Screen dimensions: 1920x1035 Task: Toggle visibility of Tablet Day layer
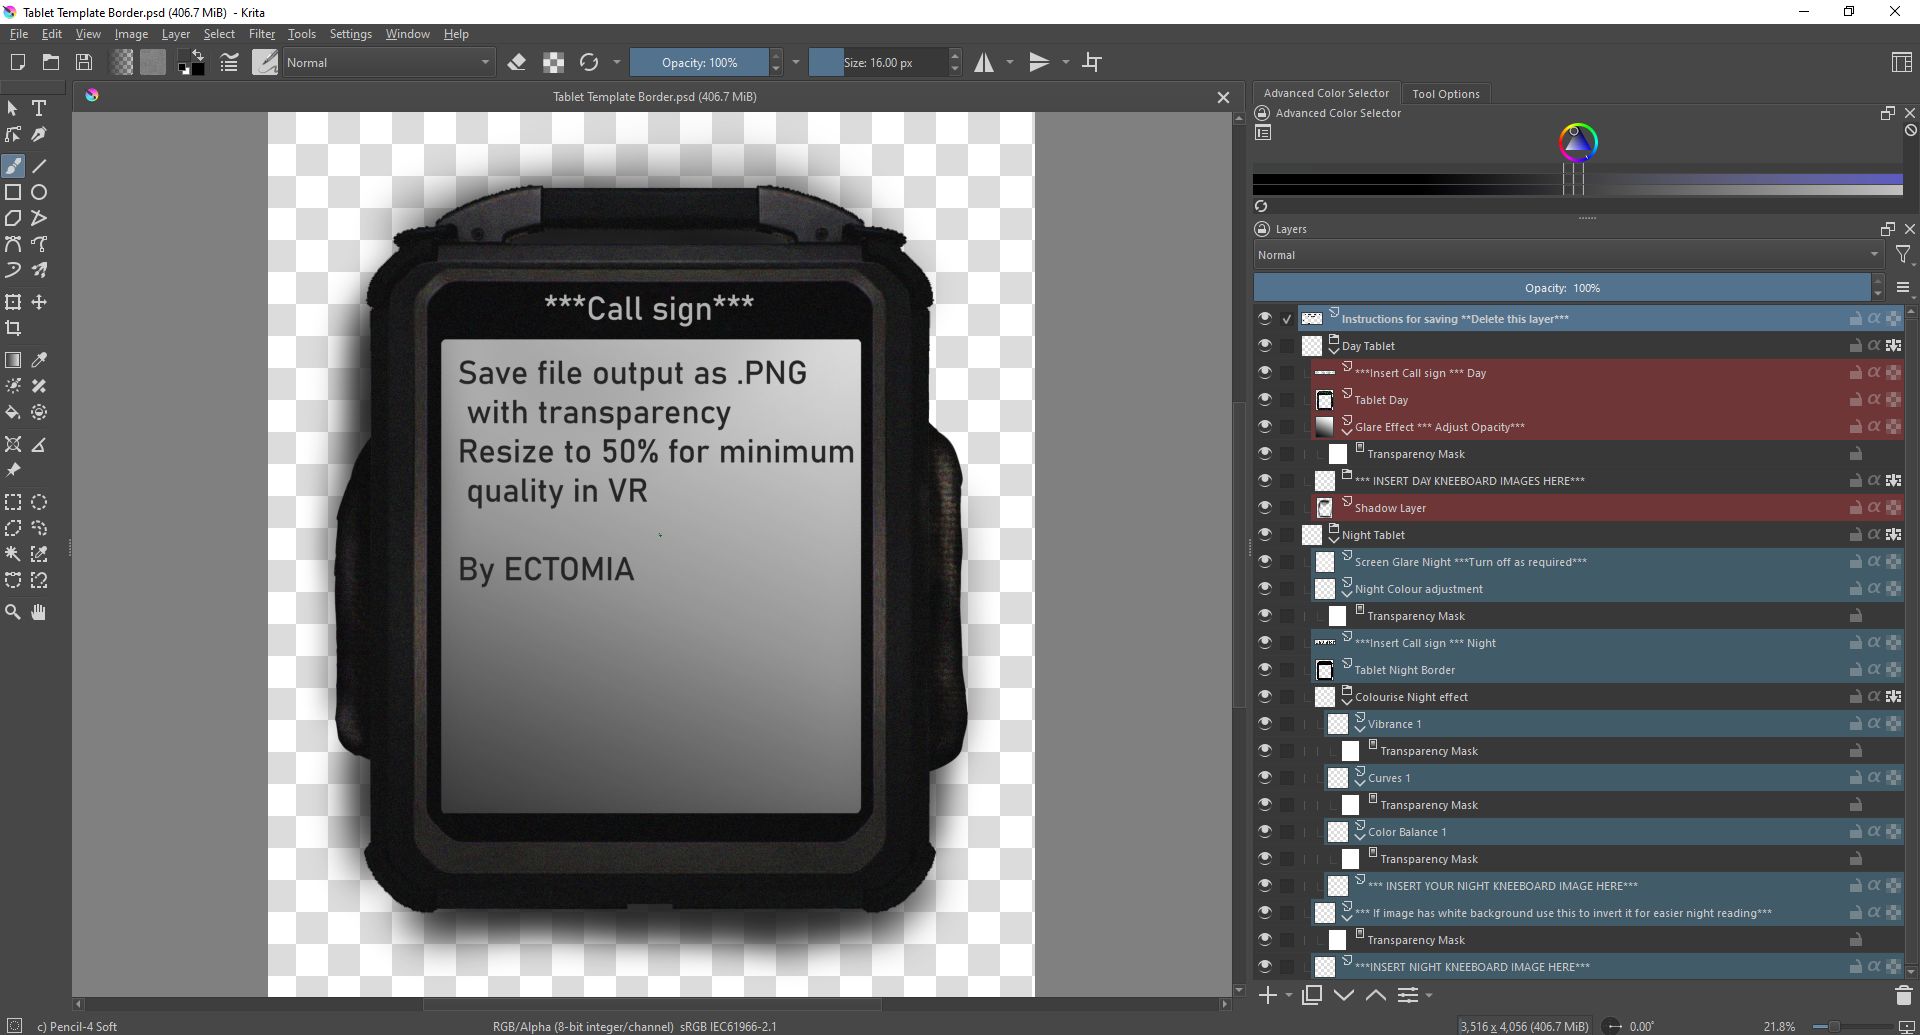[x=1265, y=400]
